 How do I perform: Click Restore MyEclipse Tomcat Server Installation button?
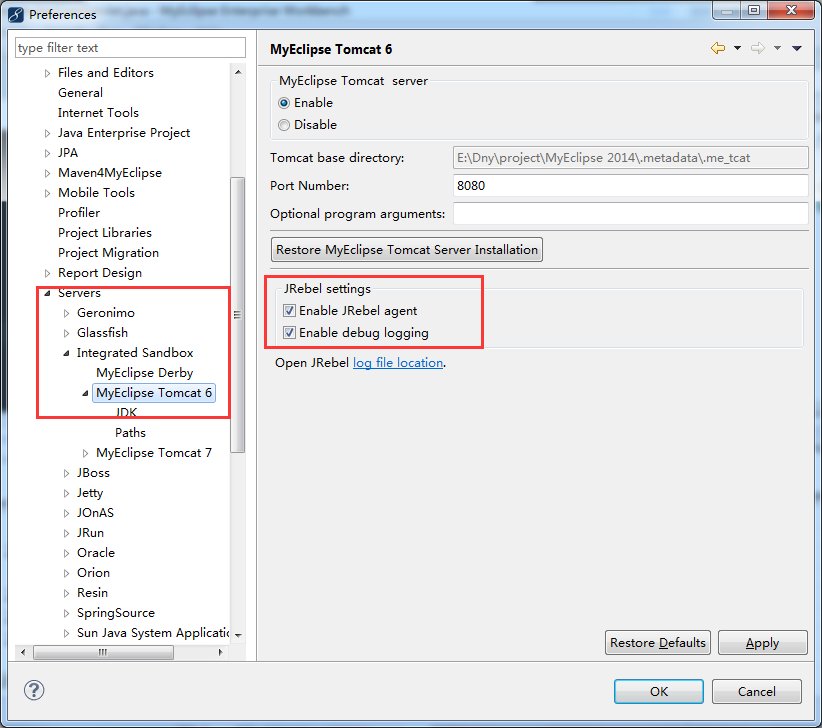tap(407, 249)
